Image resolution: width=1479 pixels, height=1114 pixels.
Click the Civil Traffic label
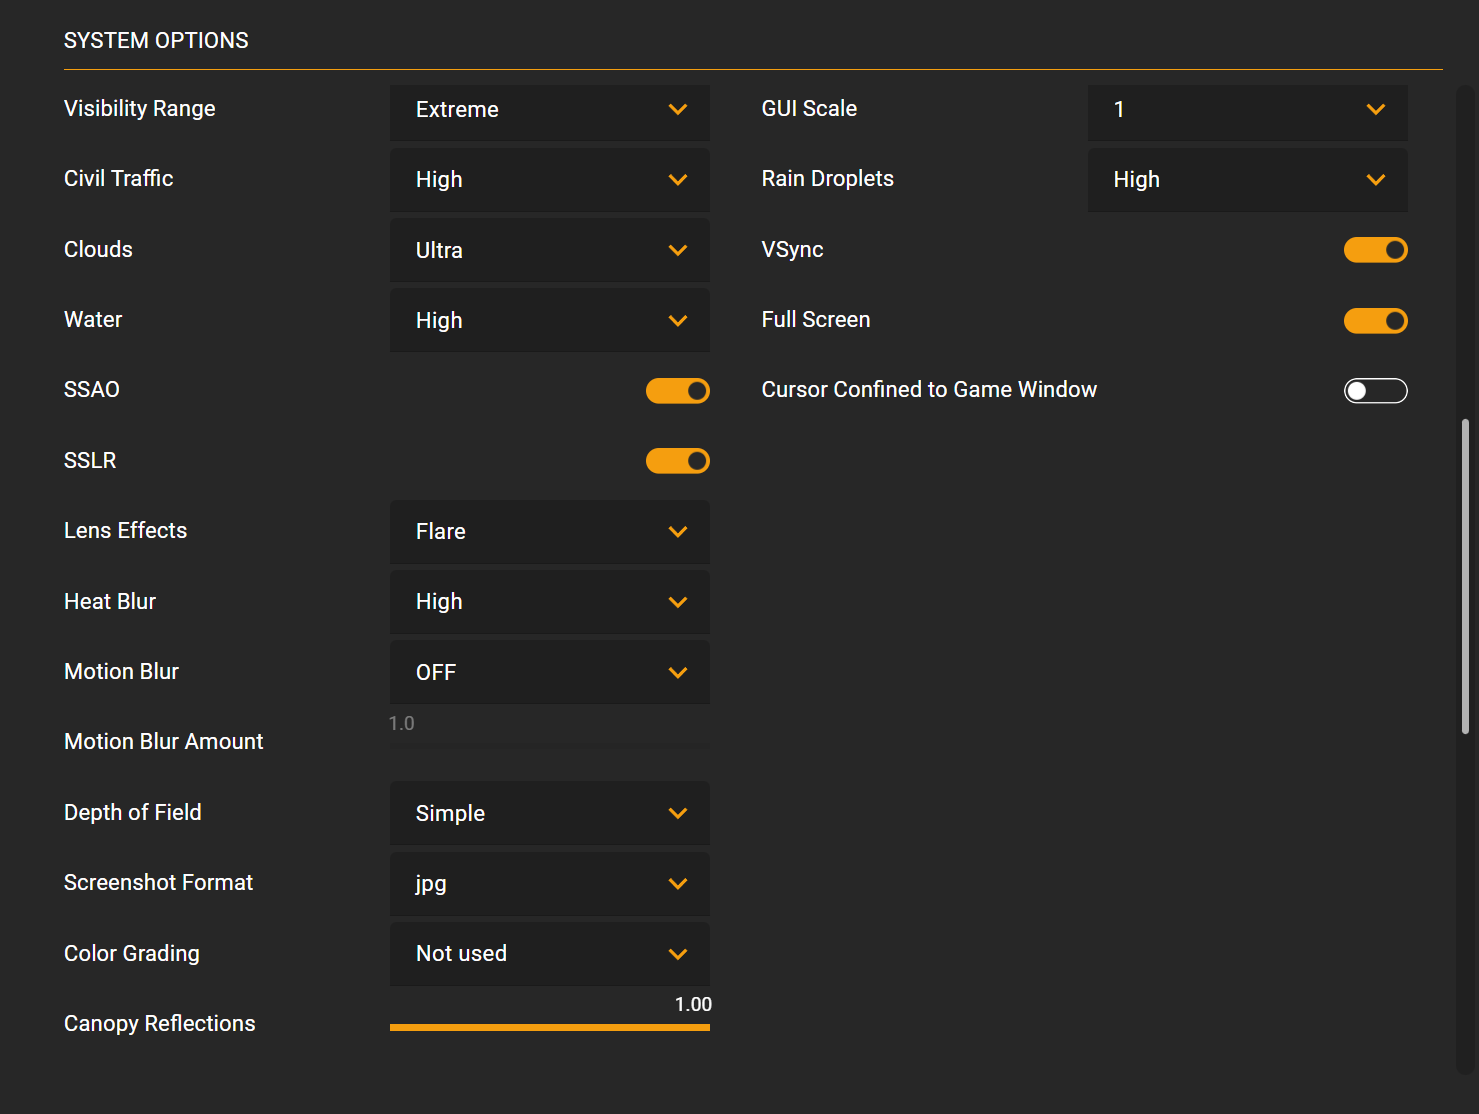click(x=119, y=179)
